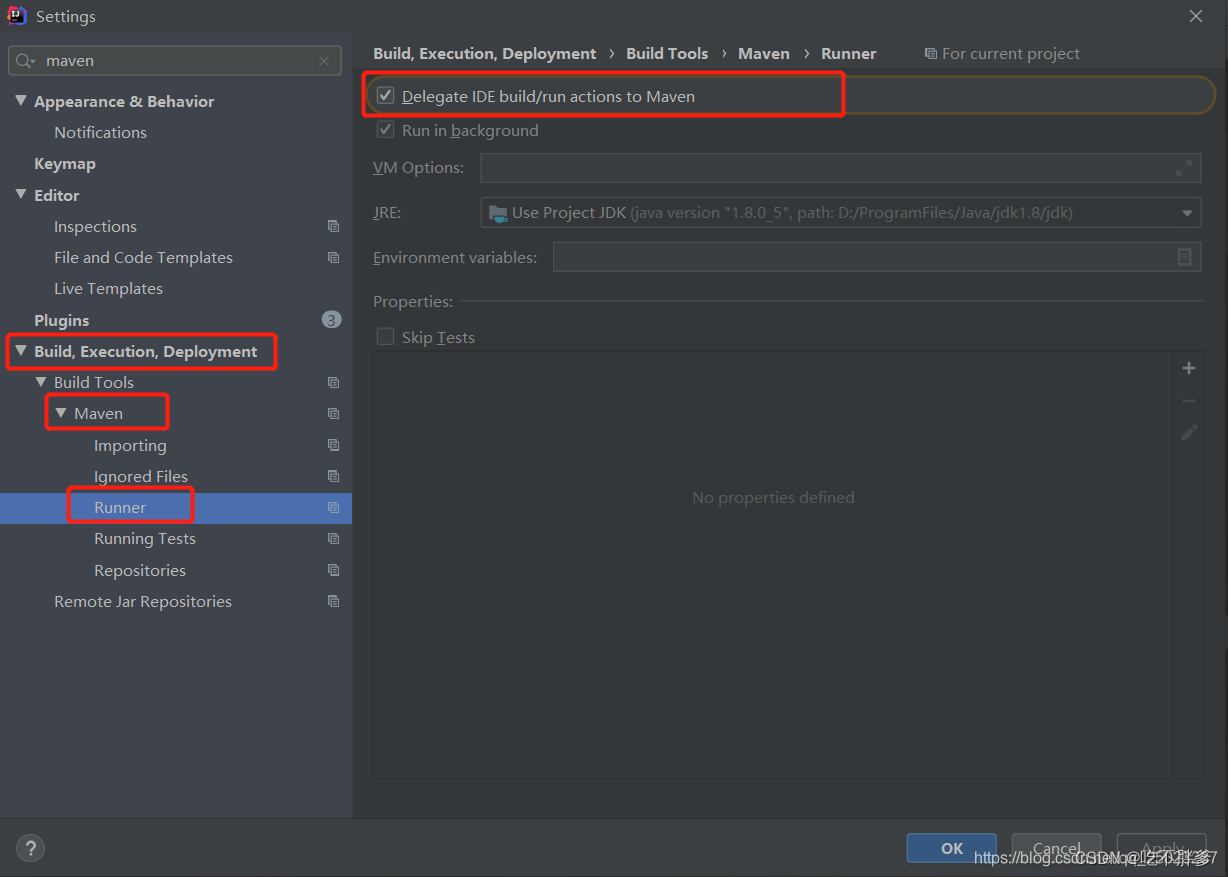Open environment variables editor icon
Image resolution: width=1228 pixels, height=877 pixels.
point(1184,257)
